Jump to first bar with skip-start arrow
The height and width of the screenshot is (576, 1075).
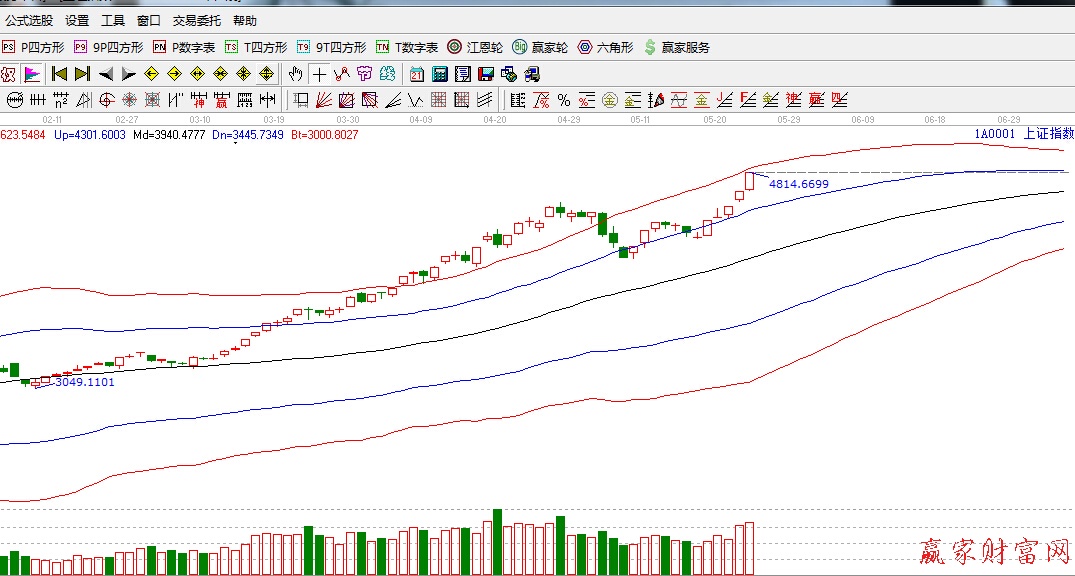[x=59, y=74]
